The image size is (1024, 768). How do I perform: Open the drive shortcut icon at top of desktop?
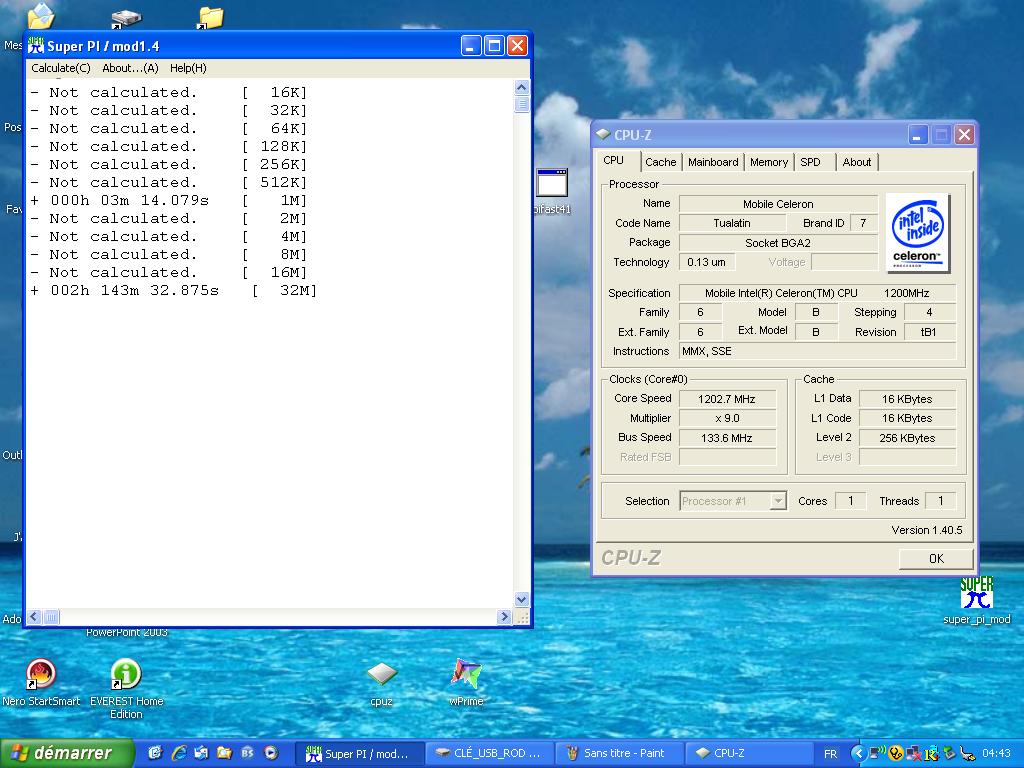pyautogui.click(x=125, y=18)
